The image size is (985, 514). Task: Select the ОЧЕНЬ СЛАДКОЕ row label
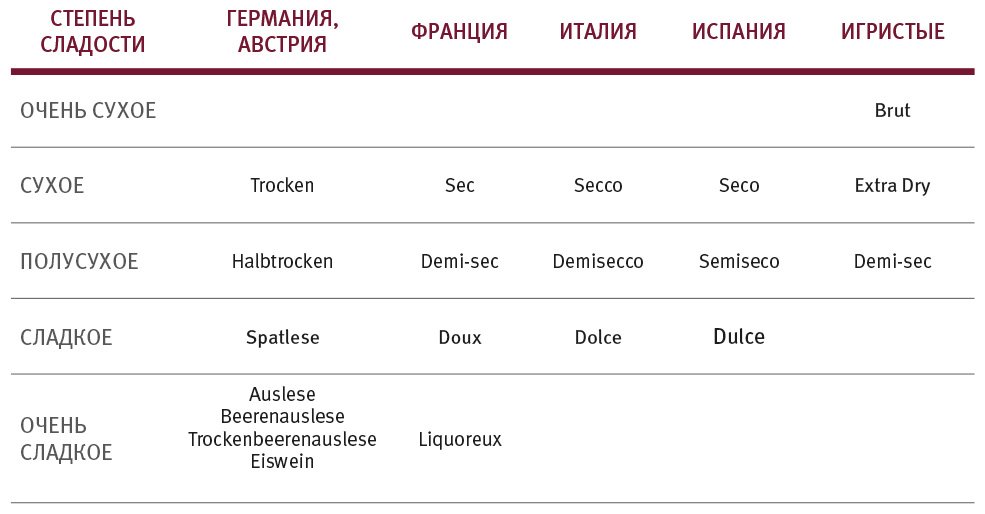66,439
